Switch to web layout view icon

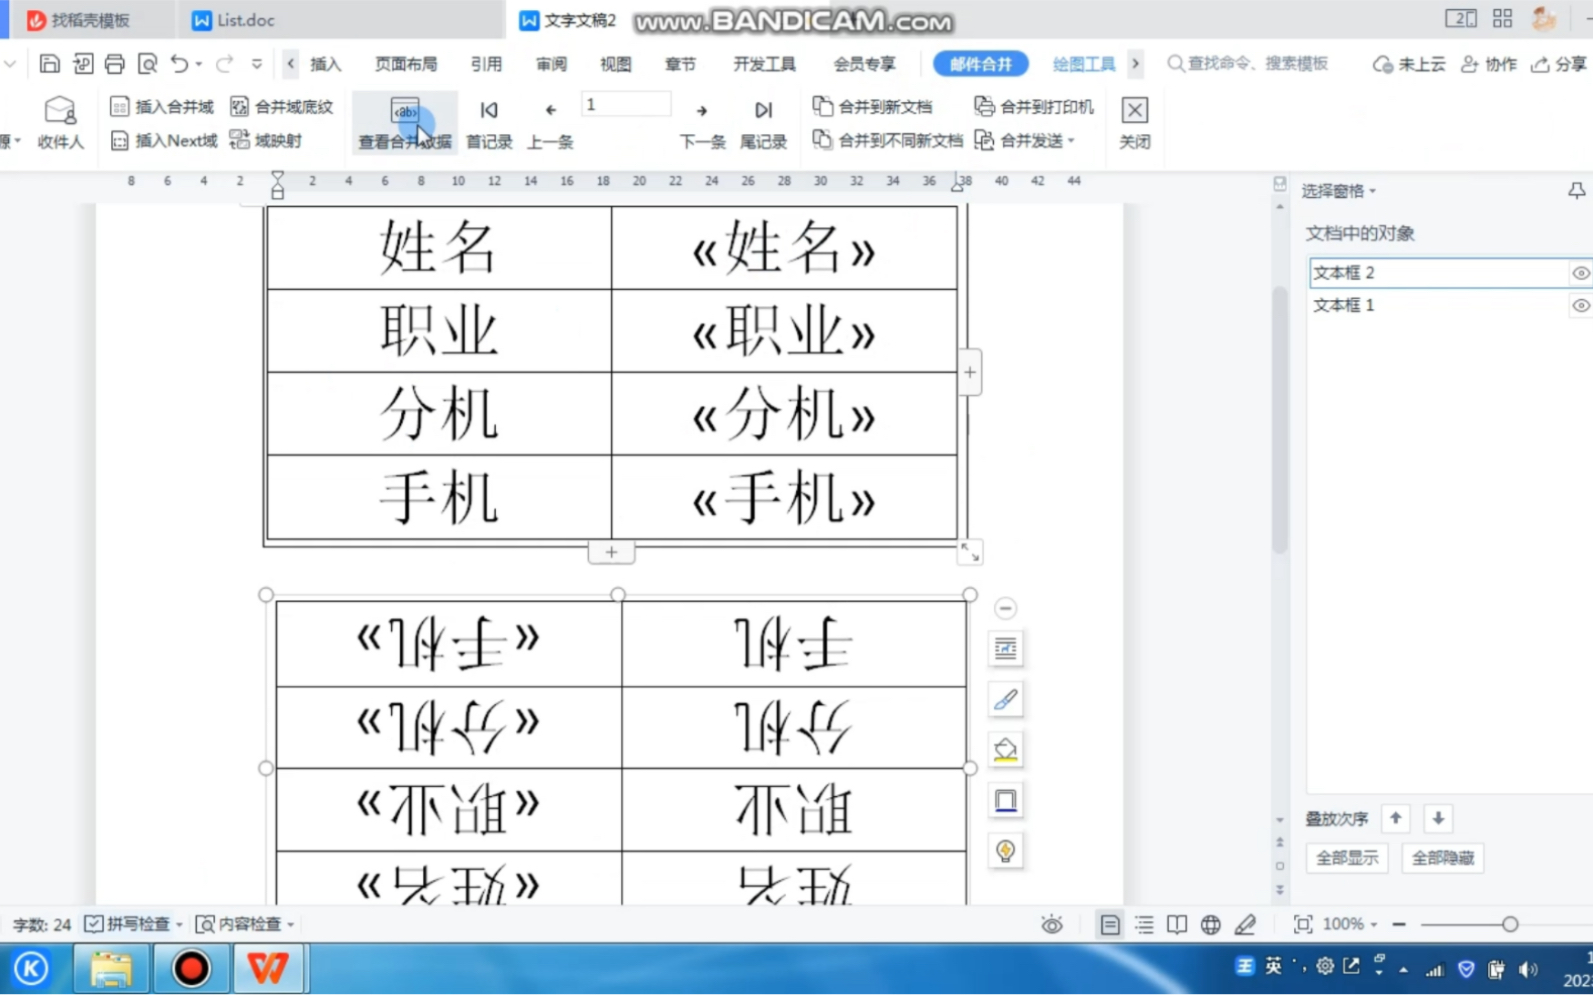1211,925
